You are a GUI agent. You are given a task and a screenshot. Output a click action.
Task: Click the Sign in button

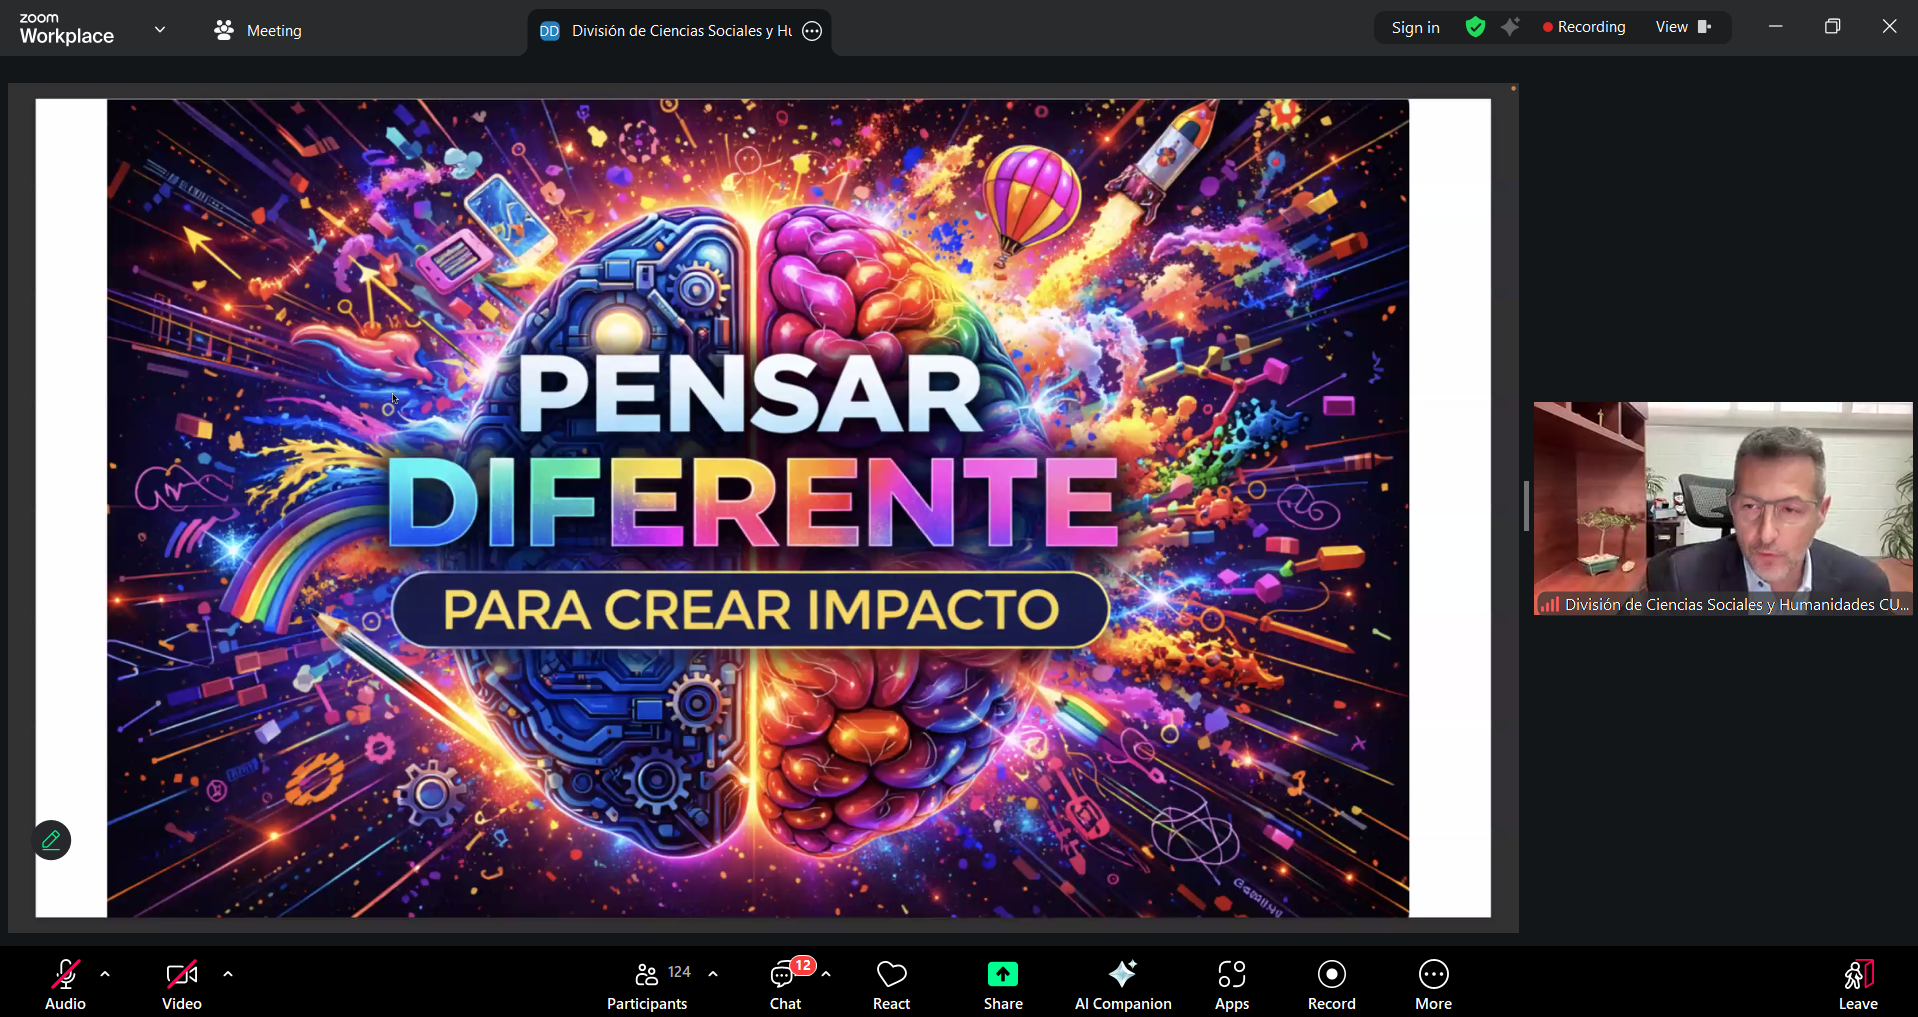1415,27
